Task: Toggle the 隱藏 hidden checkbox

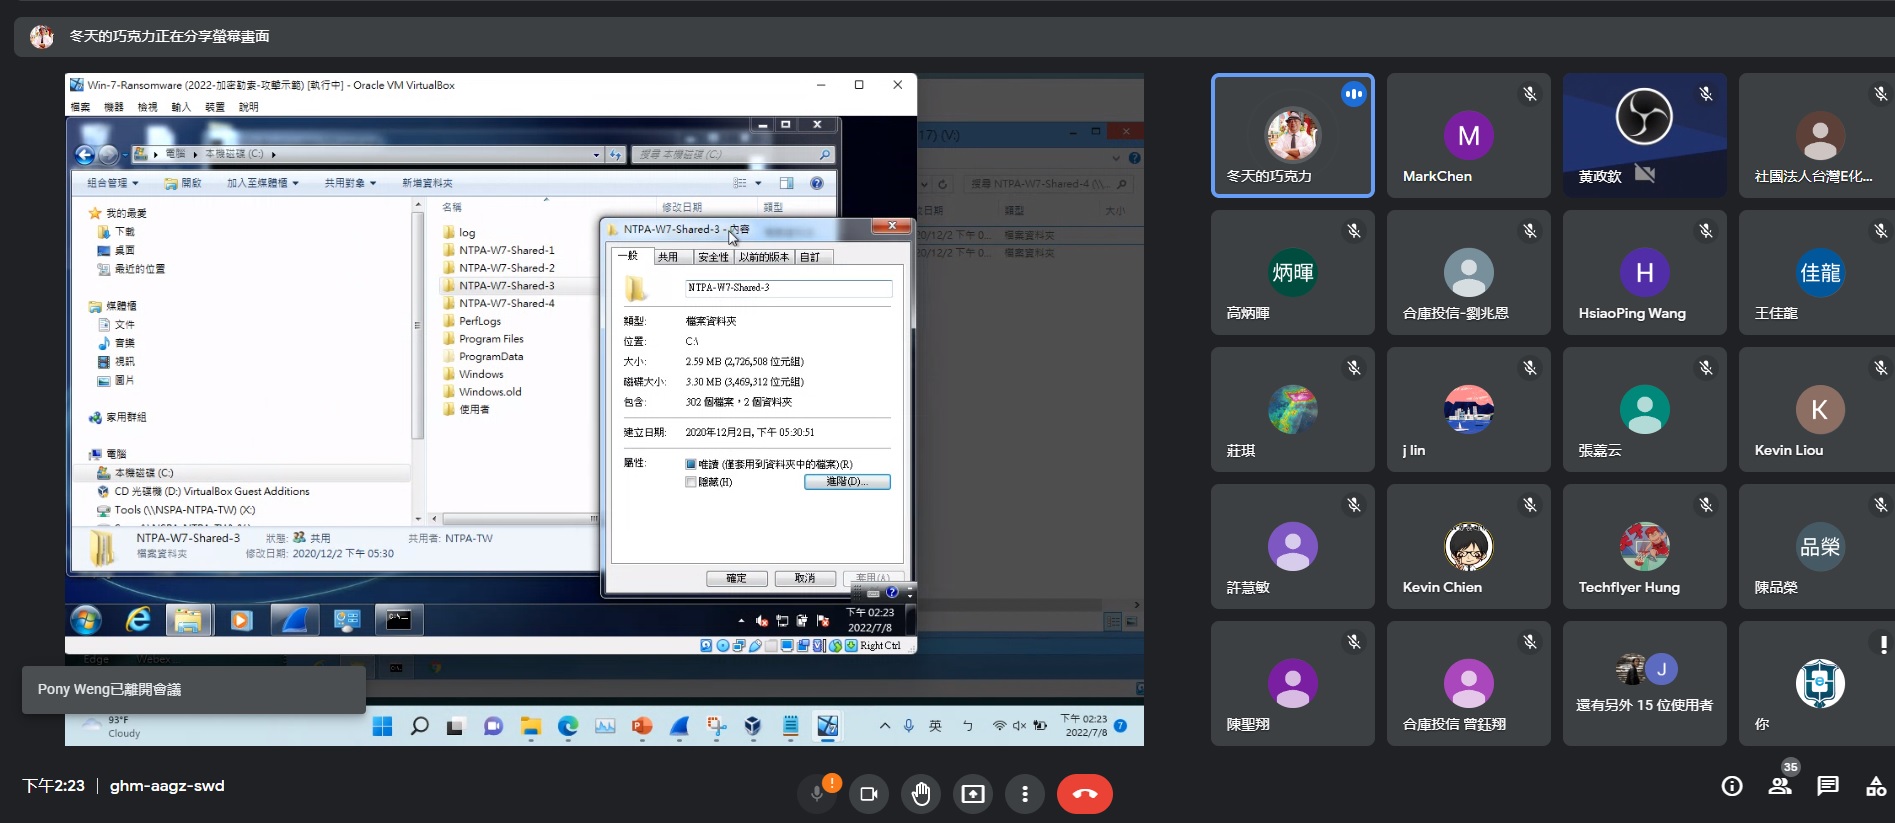Action: tap(691, 482)
